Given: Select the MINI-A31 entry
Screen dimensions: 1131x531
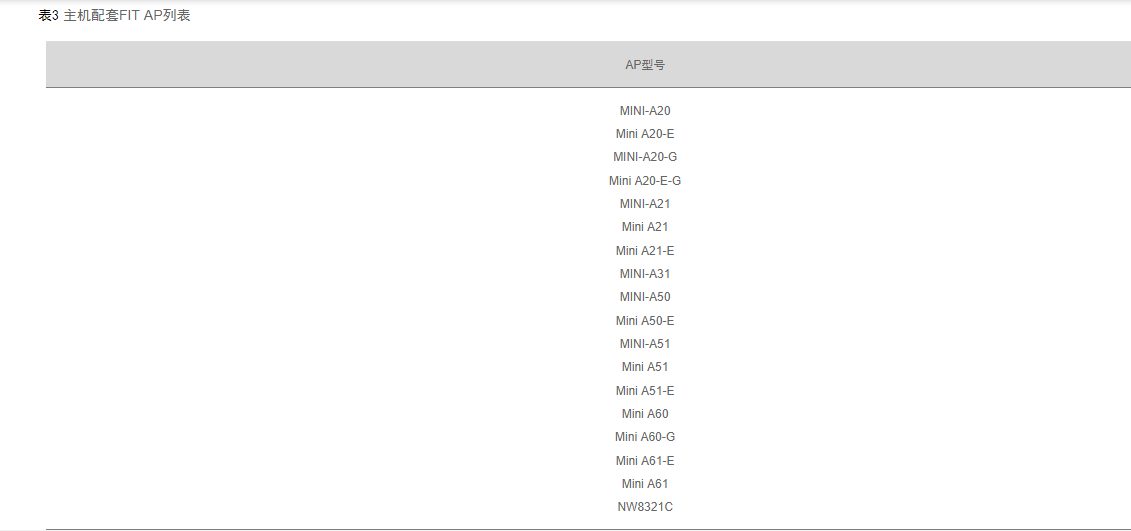Looking at the screenshot, I should [x=645, y=273].
